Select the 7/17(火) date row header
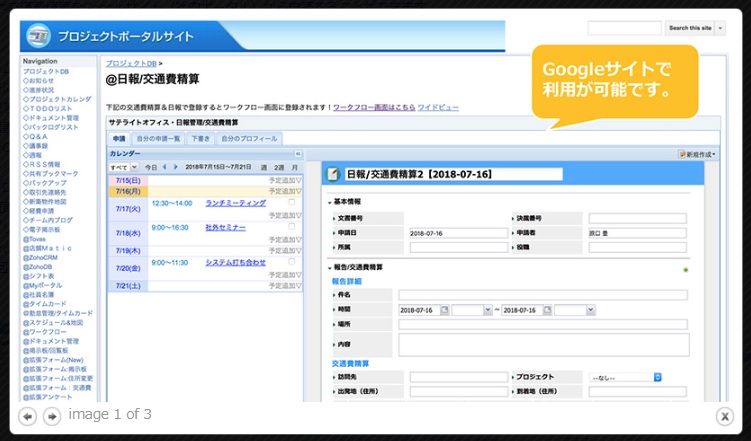The height and width of the screenshot is (441, 751). 128,209
